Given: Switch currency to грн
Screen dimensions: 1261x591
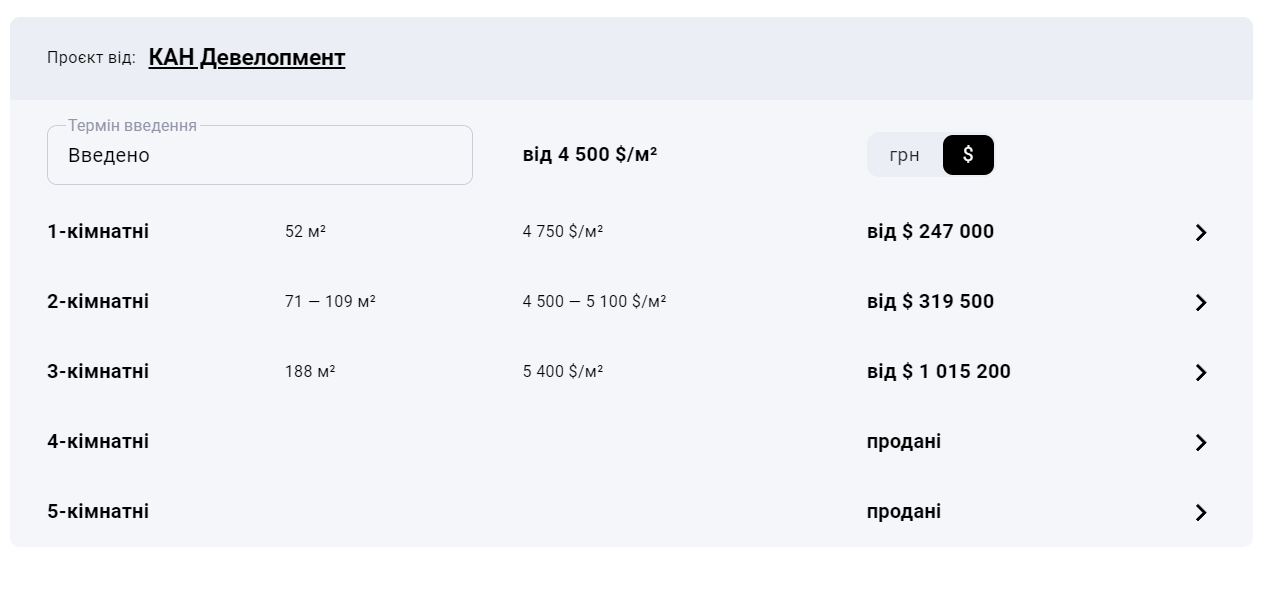Looking at the screenshot, I should (x=904, y=155).
